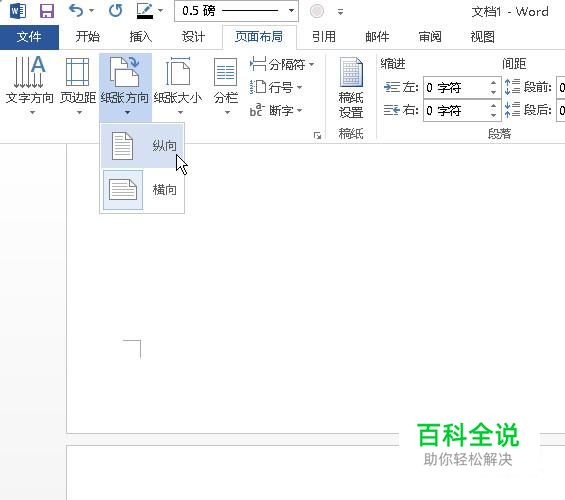The image size is (565, 500).
Task: Open the pen color dropdown arrow
Action: pos(161,10)
